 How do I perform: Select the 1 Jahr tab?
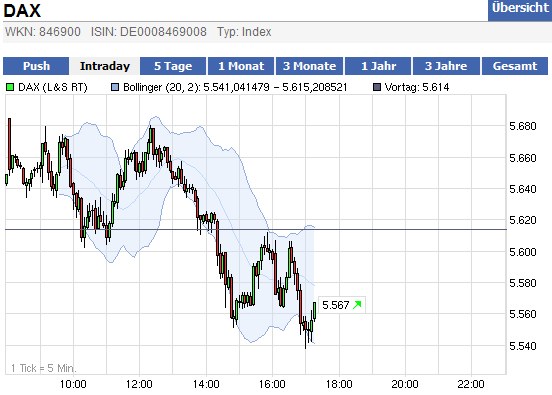[378, 66]
